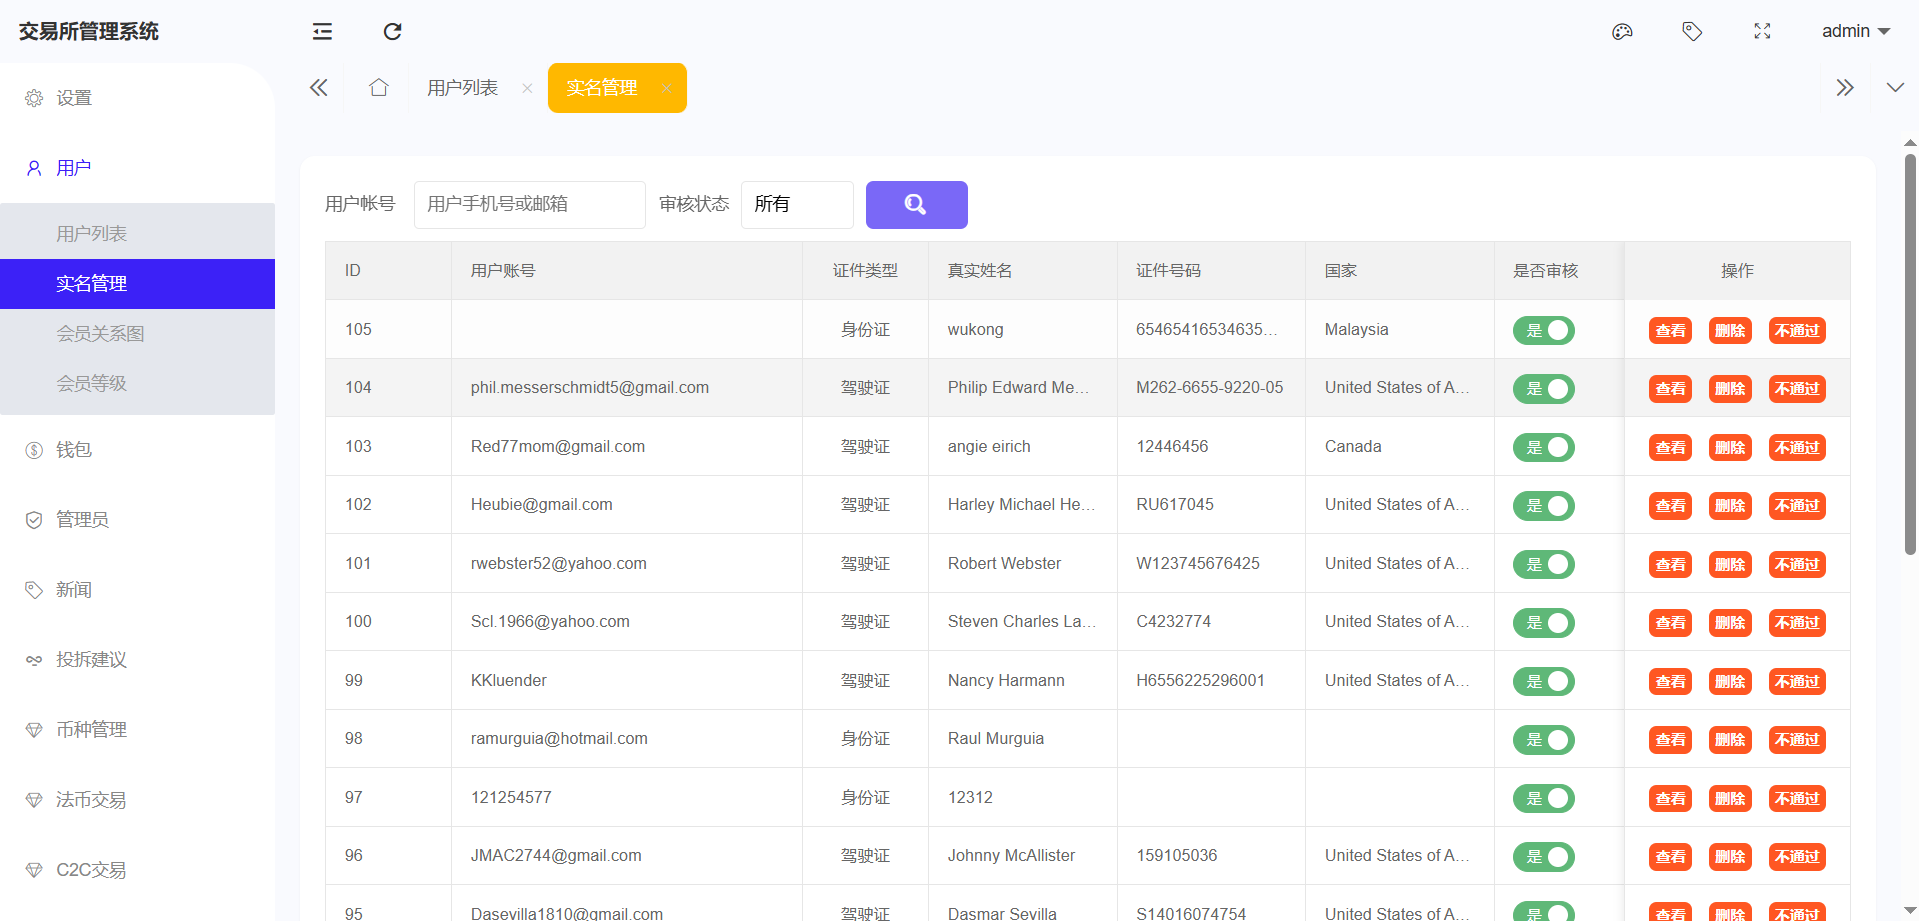Image resolution: width=1919 pixels, height=921 pixels.
Task: Focus the 用户手机号或邮箱 input field
Action: click(529, 205)
